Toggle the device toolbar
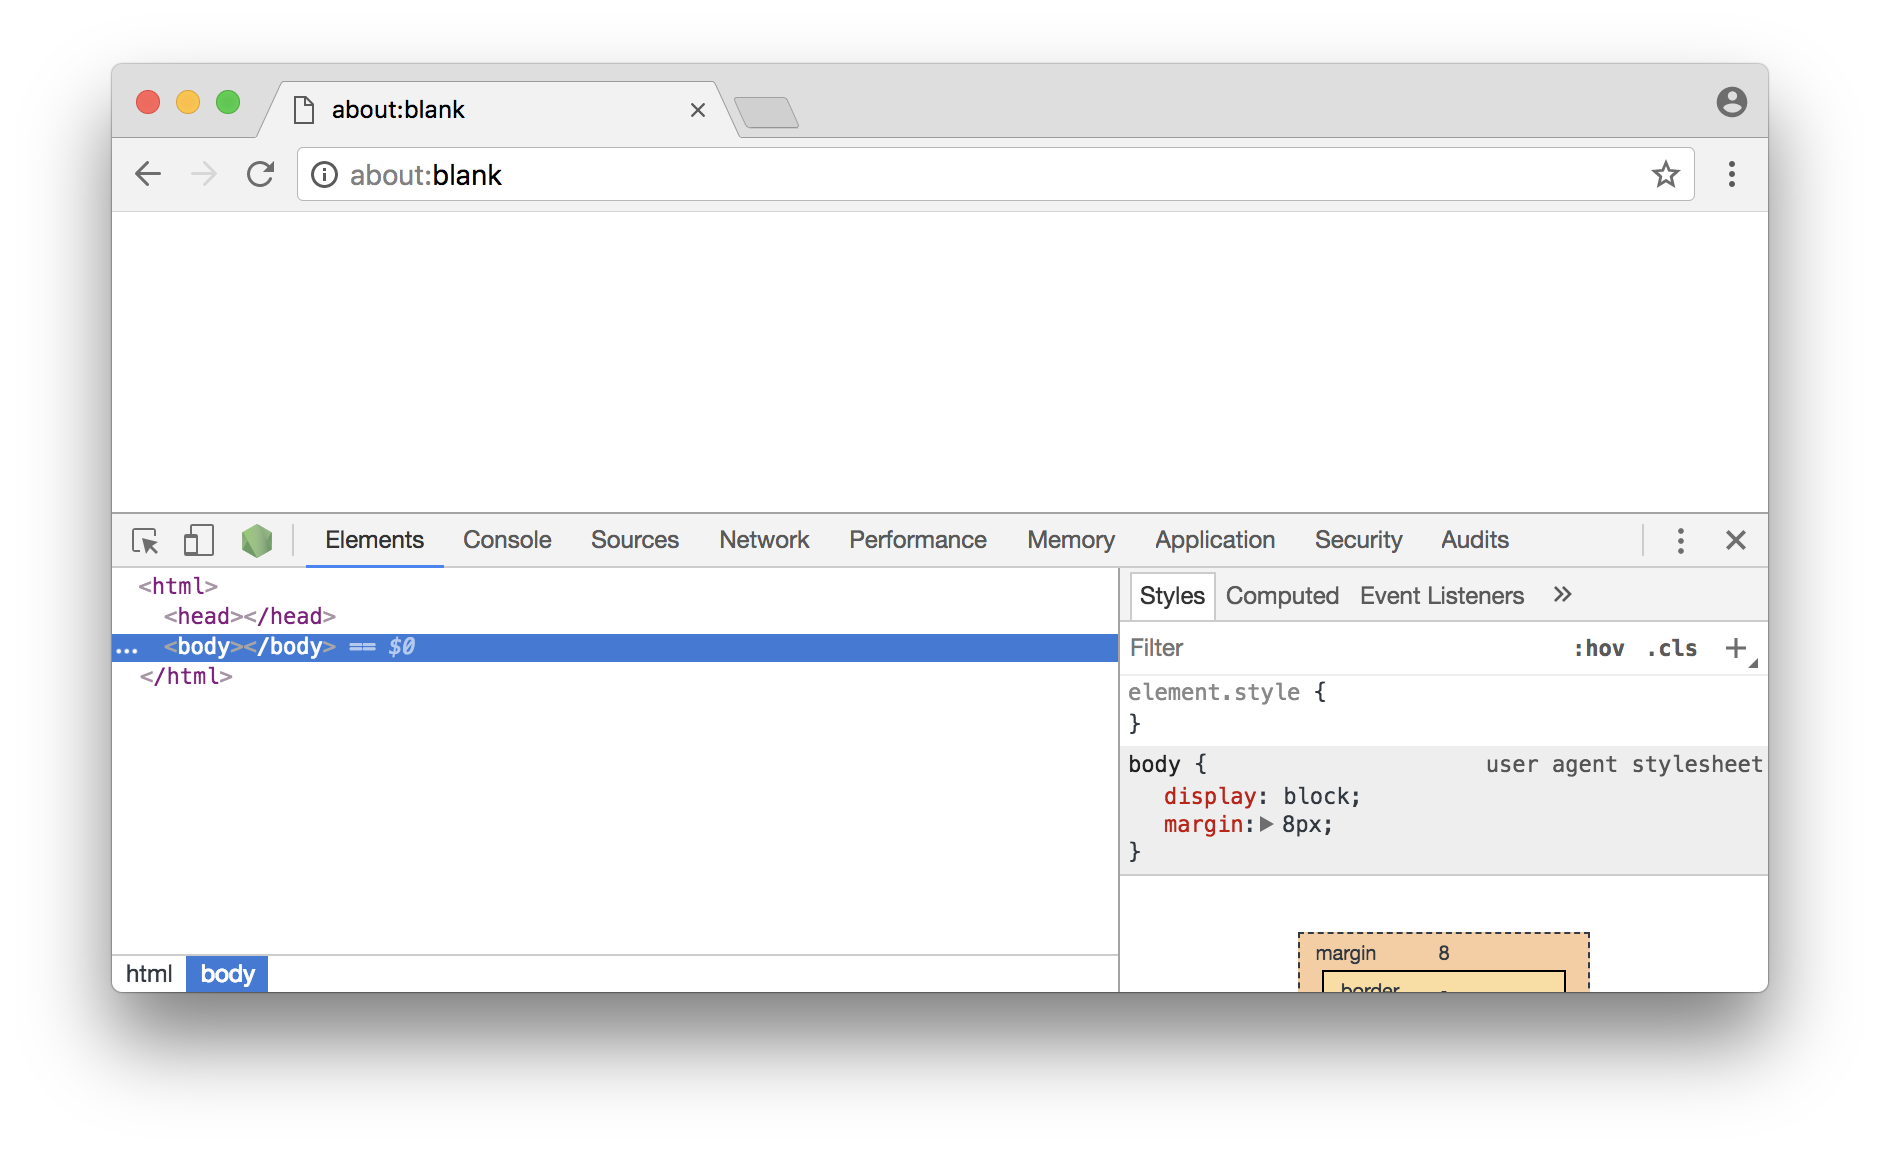This screenshot has width=1880, height=1152. tap(198, 540)
